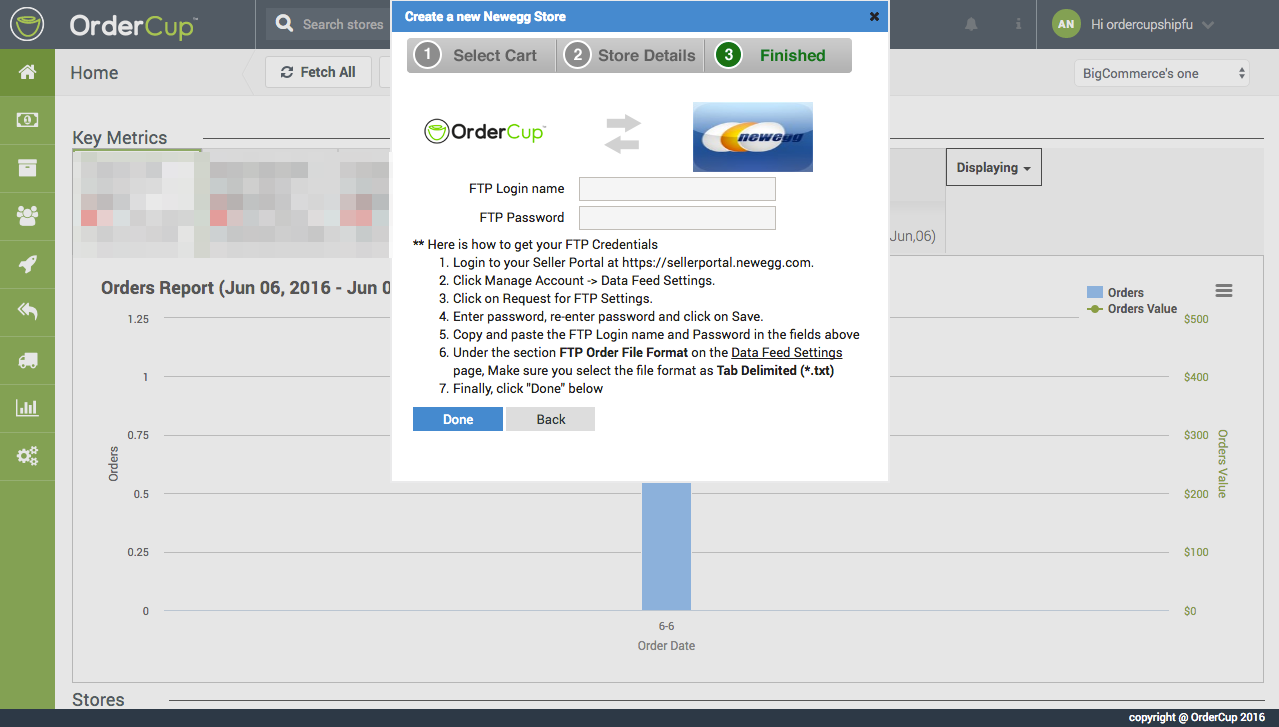Screen dimensions: 1279x727
Task: Click the '6-6' order date axis label
Action: click(x=666, y=627)
